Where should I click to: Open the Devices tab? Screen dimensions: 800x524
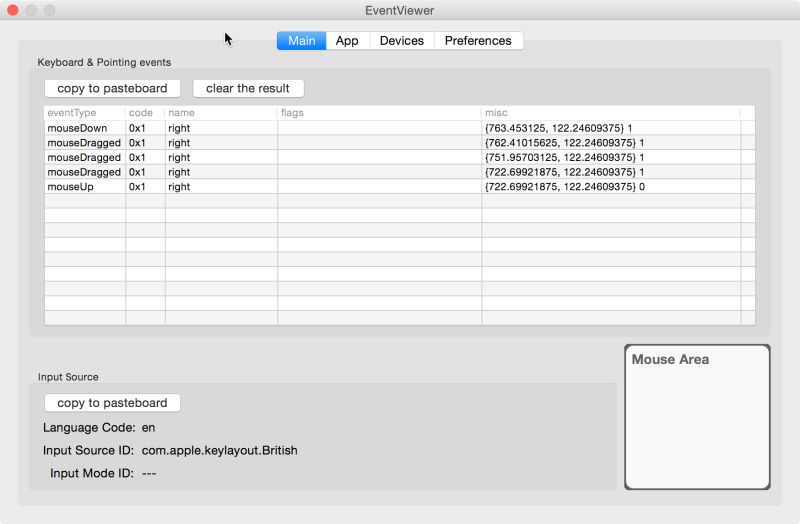402,41
